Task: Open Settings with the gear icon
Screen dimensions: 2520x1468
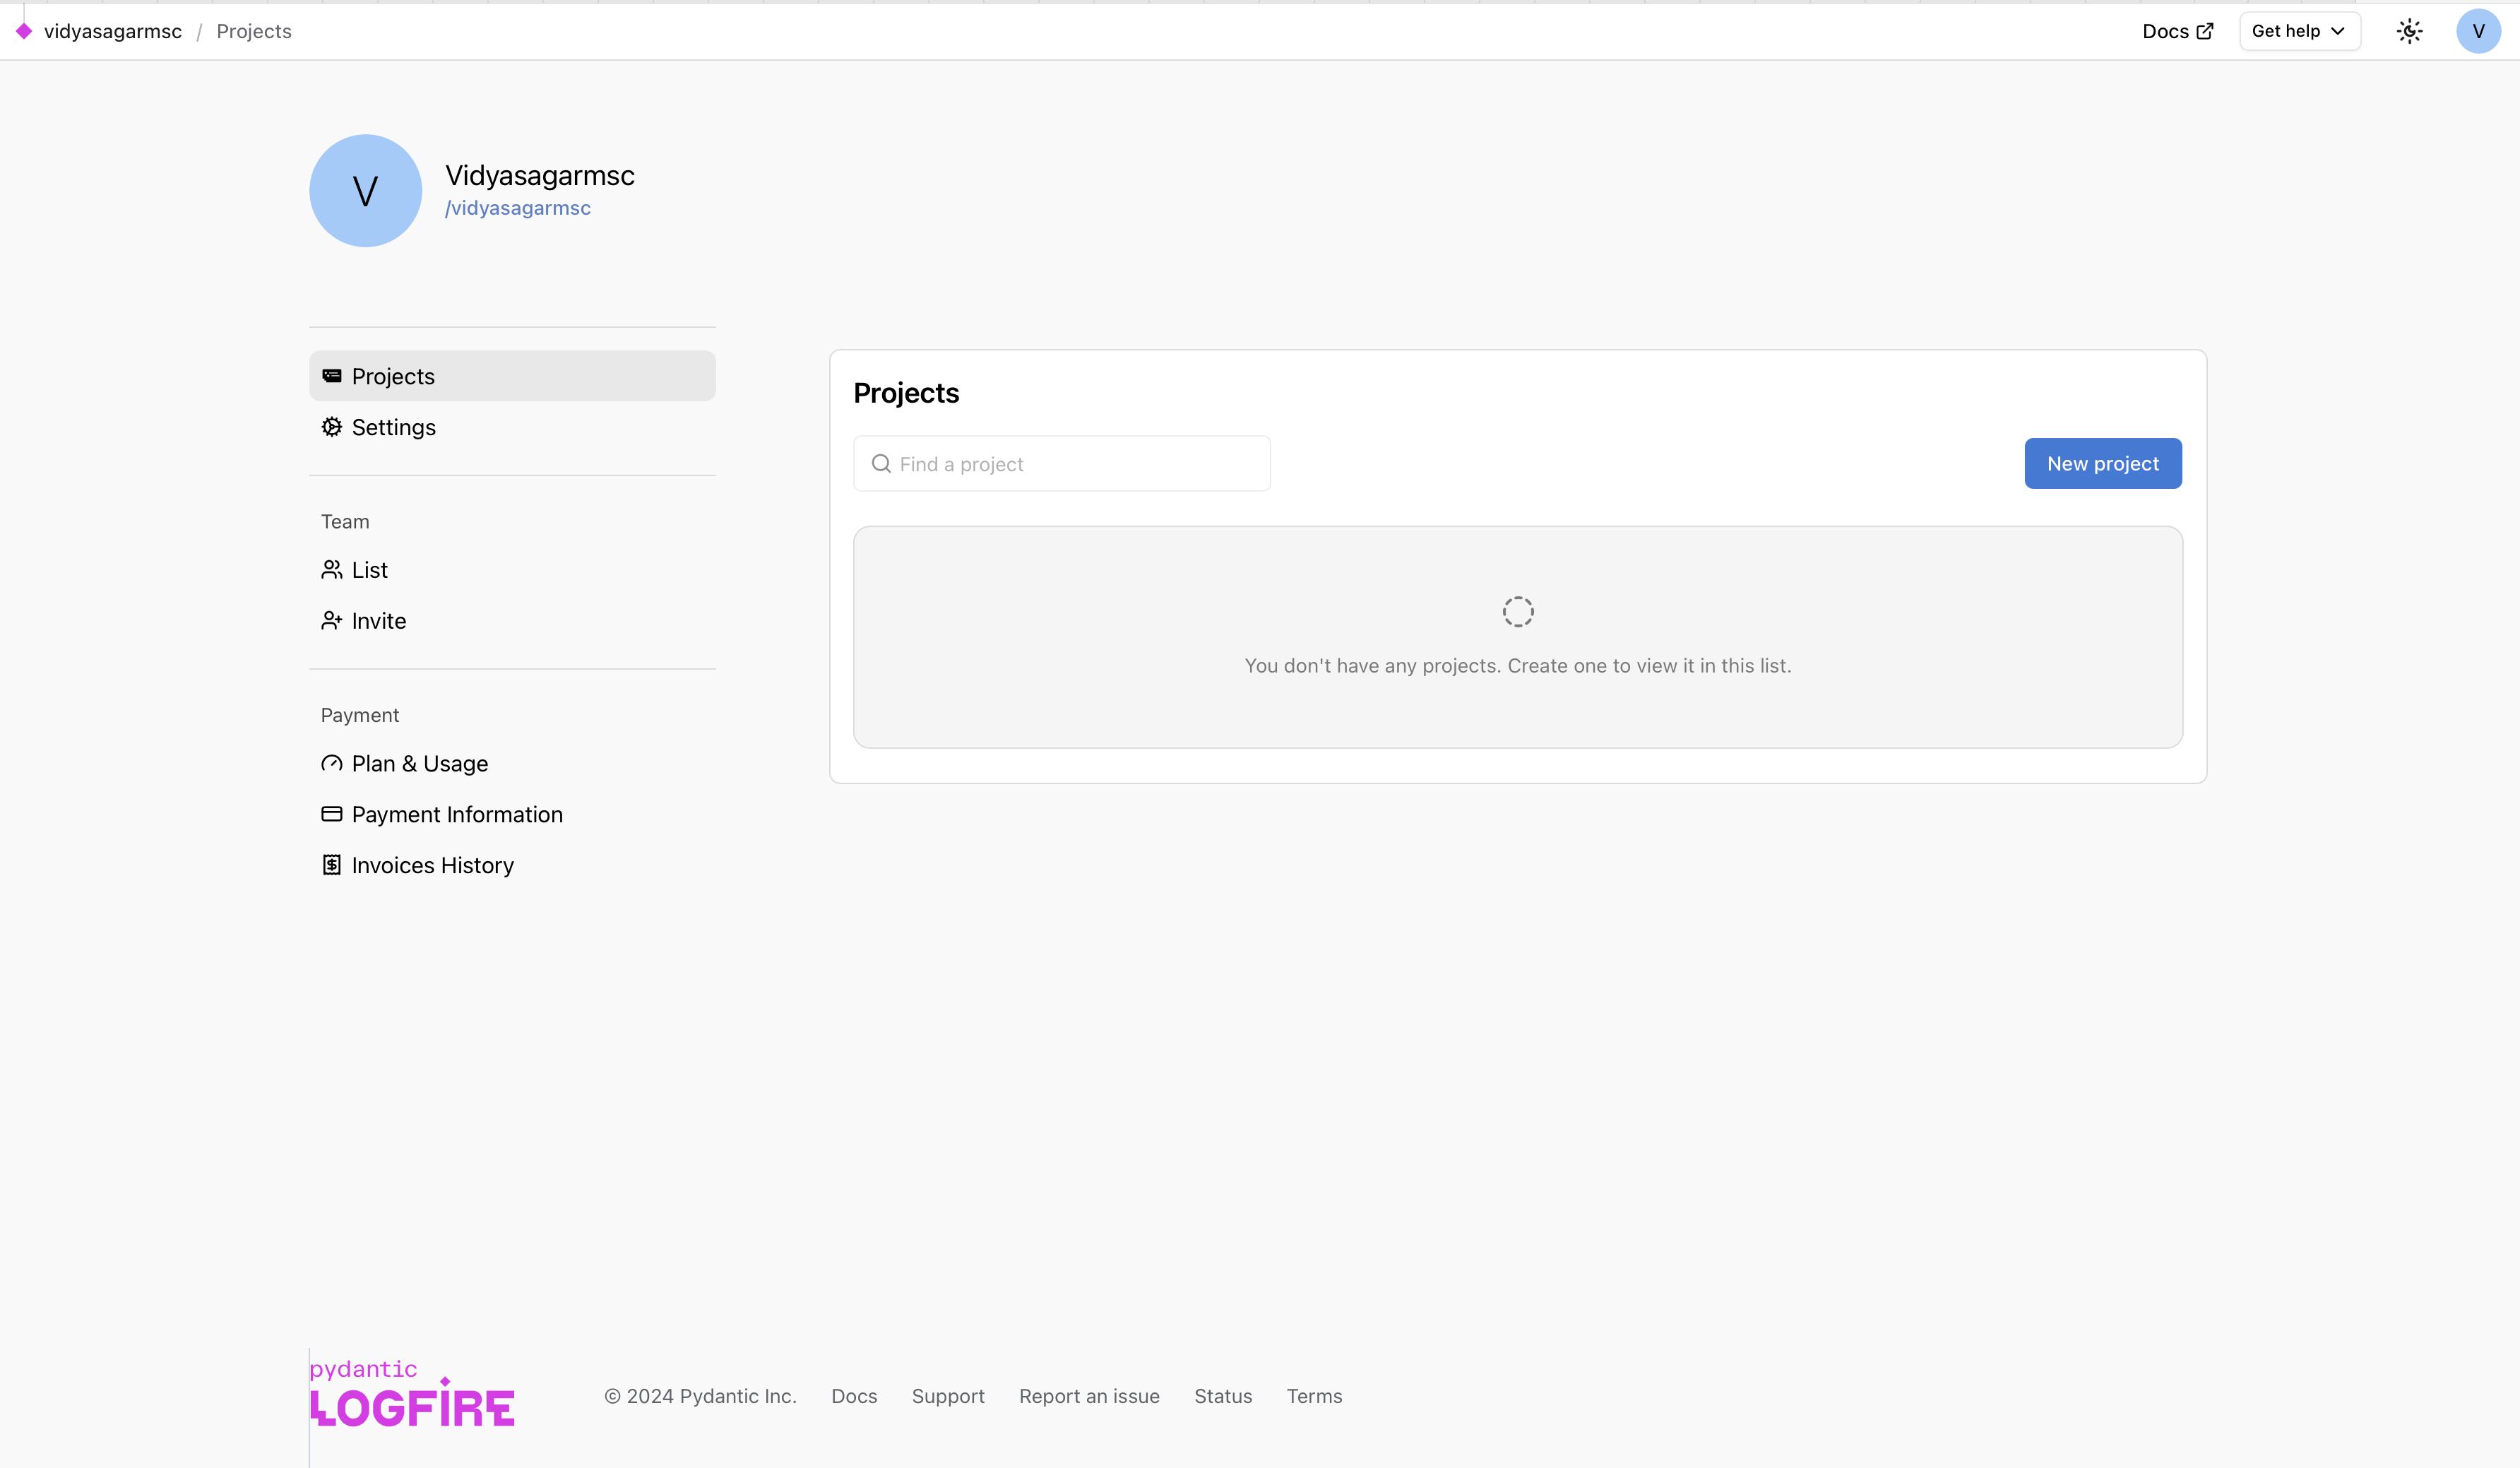Action: (393, 427)
